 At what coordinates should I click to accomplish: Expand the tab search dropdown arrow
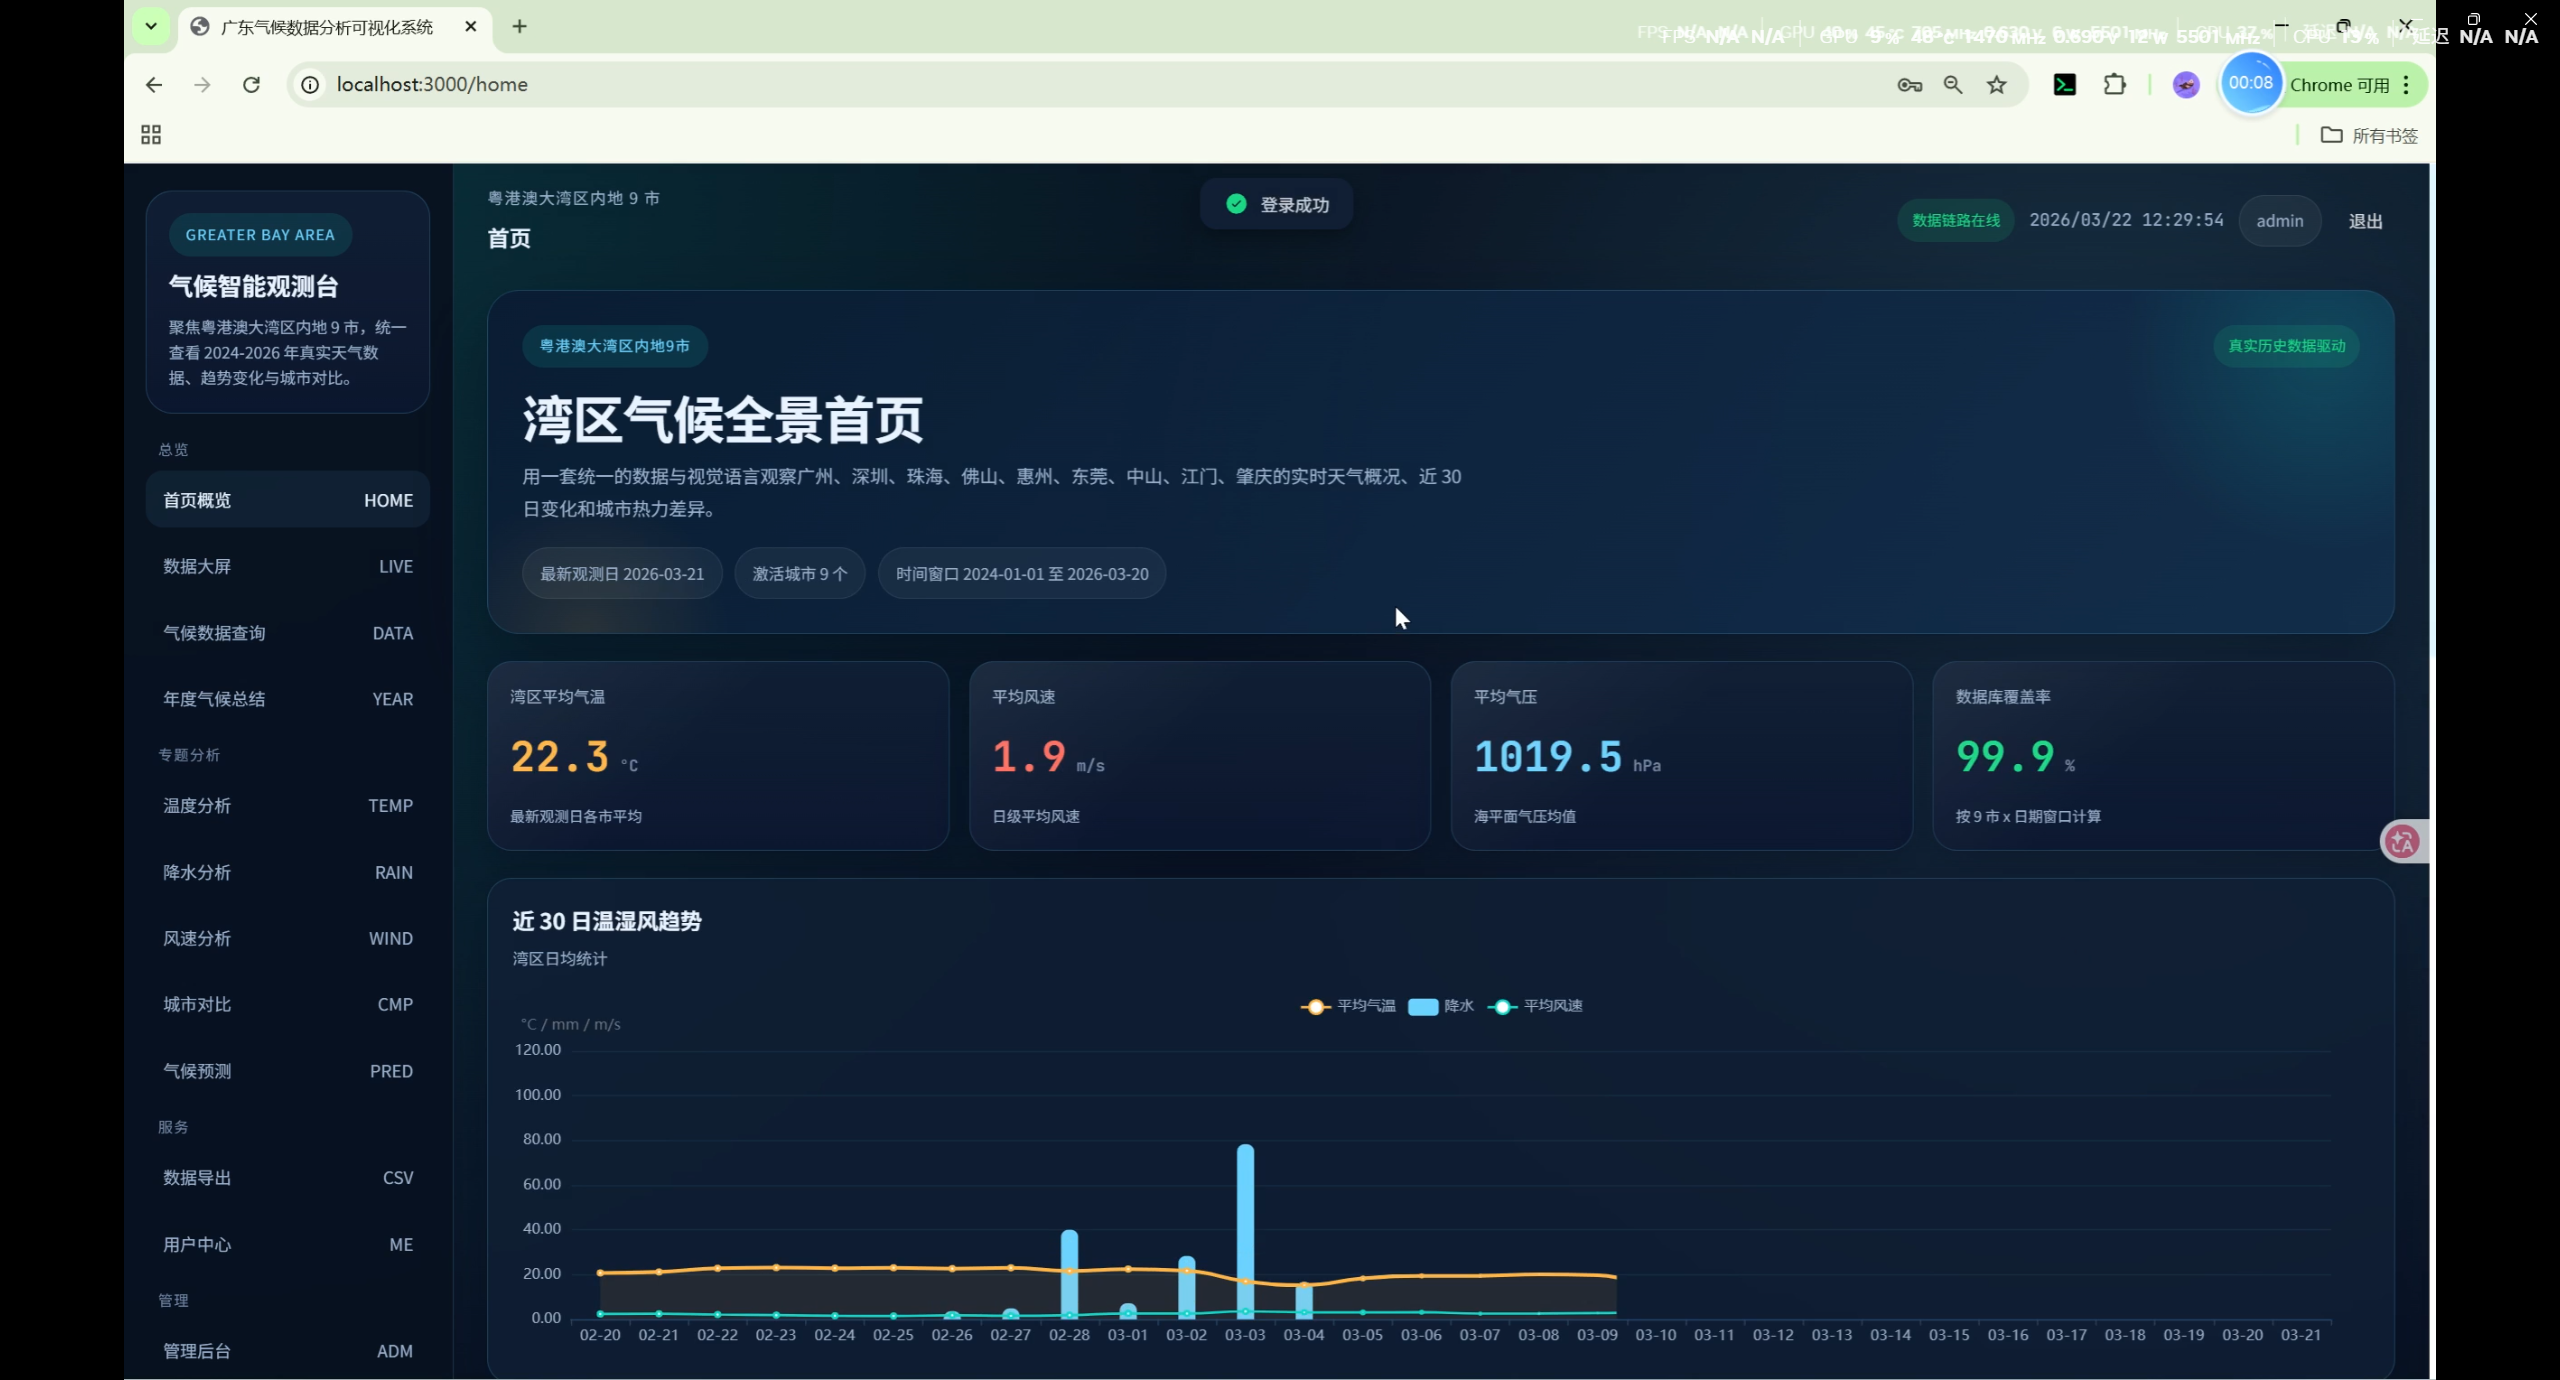151,27
